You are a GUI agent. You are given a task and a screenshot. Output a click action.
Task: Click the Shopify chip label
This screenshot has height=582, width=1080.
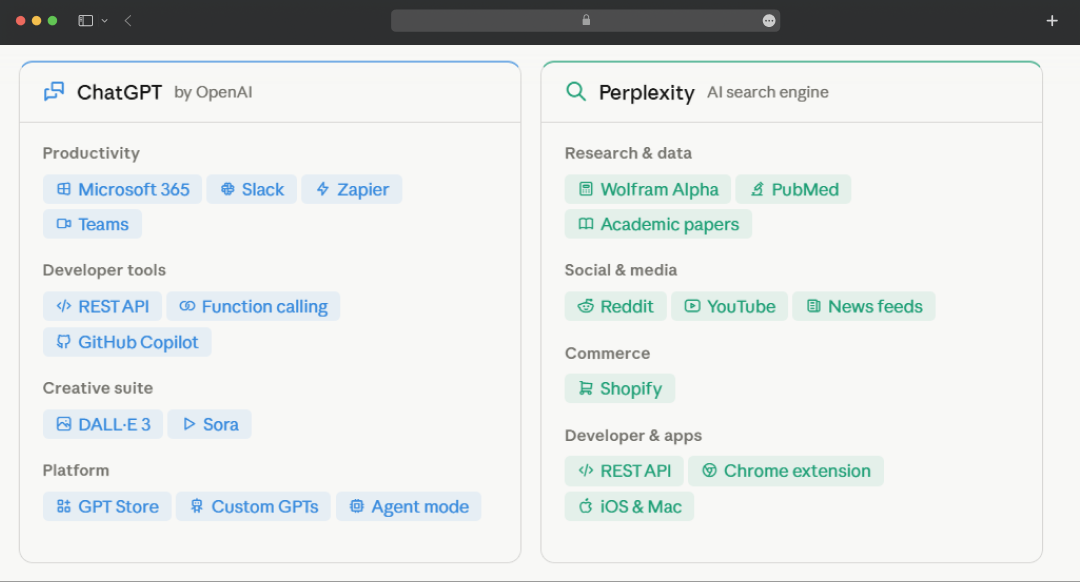click(631, 389)
